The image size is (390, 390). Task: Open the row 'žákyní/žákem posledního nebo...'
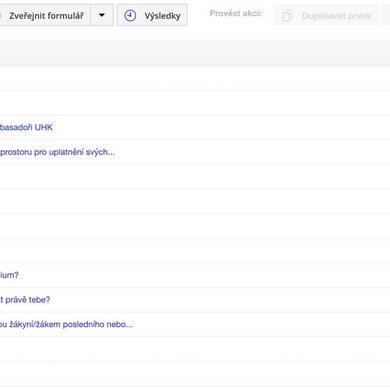195,324
